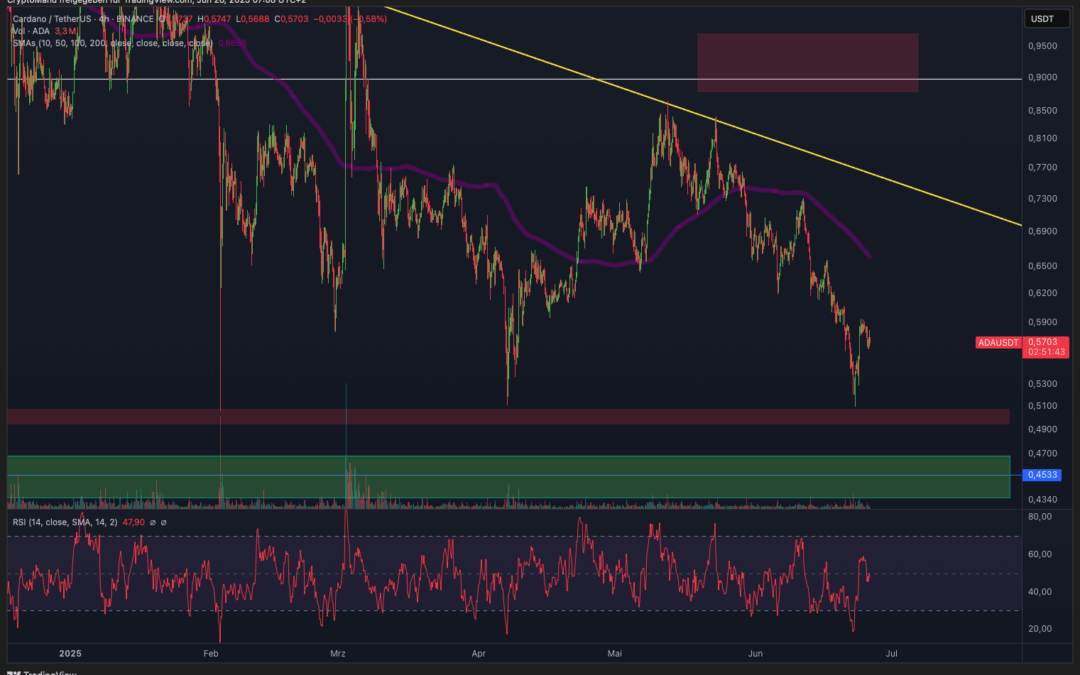The image size is (1080, 675).
Task: Select the green demand zone rectangle
Action: (508, 477)
